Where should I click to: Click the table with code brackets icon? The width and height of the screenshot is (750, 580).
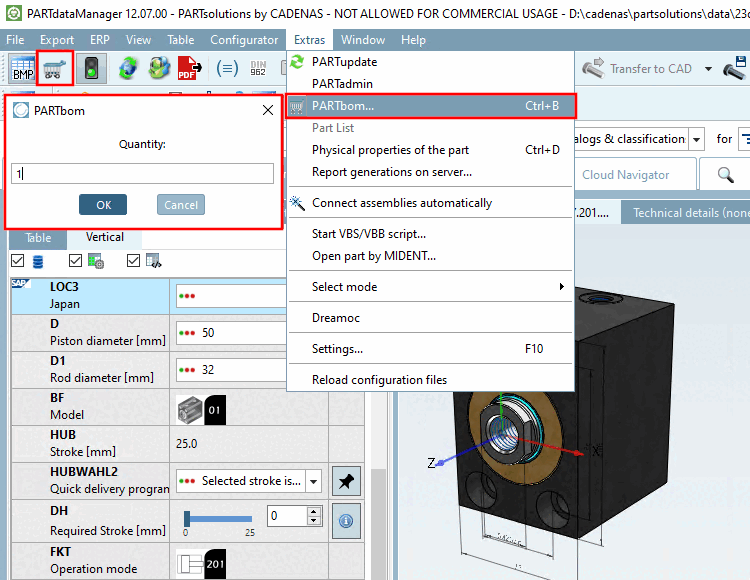pyautogui.click(x=154, y=261)
